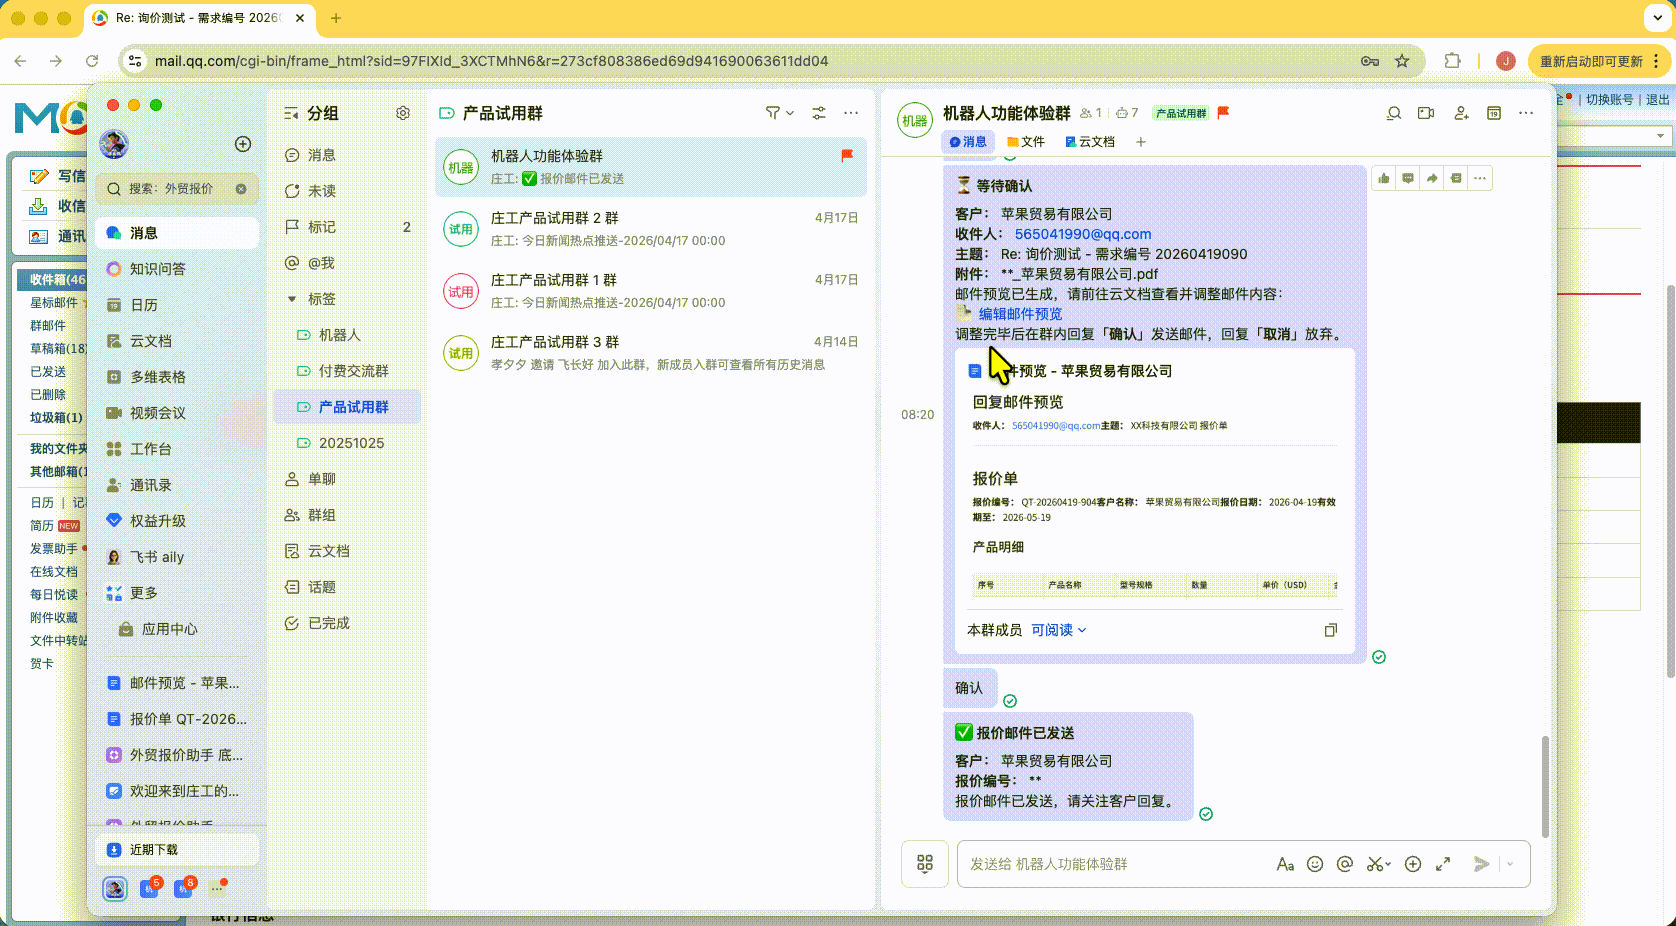The width and height of the screenshot is (1676, 926).
Task: Open the filter dropdown in 产品试用群 list
Action: tap(779, 113)
